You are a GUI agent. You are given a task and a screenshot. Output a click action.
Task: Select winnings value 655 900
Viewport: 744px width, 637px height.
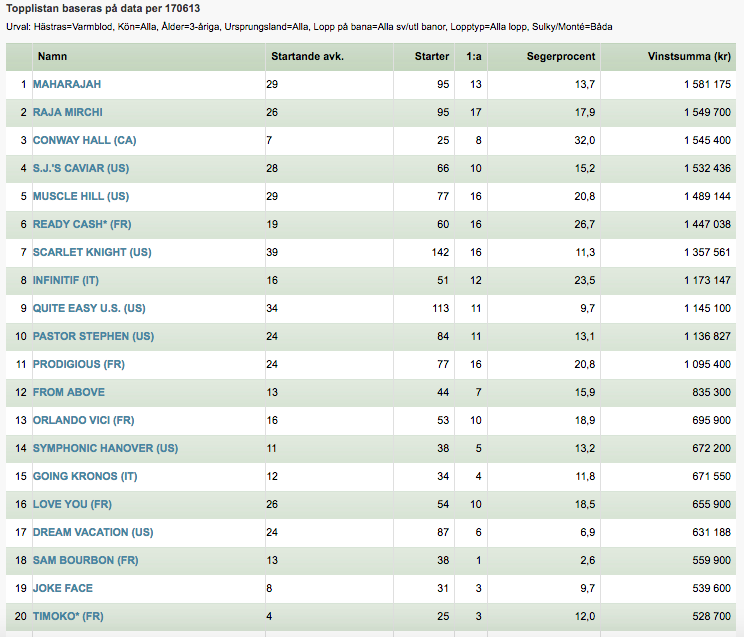click(711, 505)
